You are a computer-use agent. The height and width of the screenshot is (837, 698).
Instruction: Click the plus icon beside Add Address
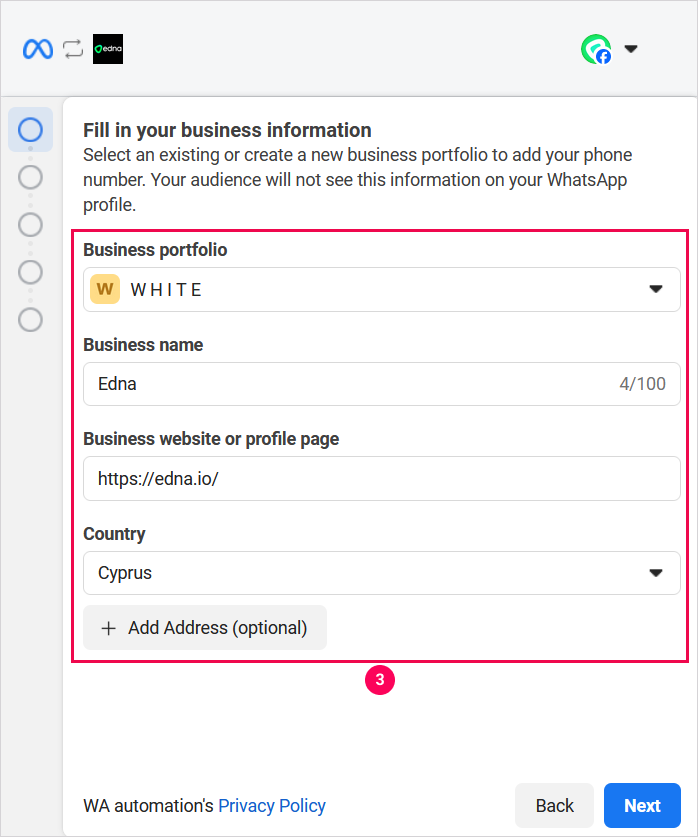coord(109,628)
